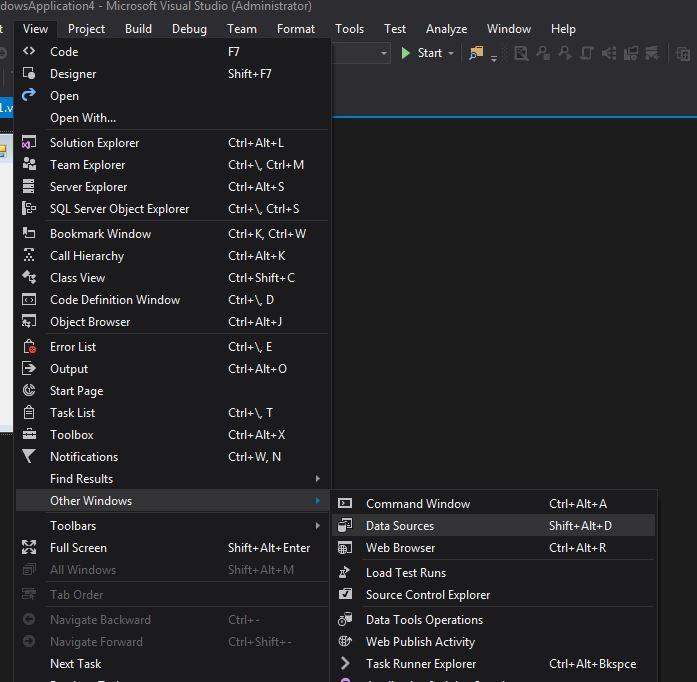Click the Command Window icon
Viewport: 697px width, 682px height.
(345, 503)
